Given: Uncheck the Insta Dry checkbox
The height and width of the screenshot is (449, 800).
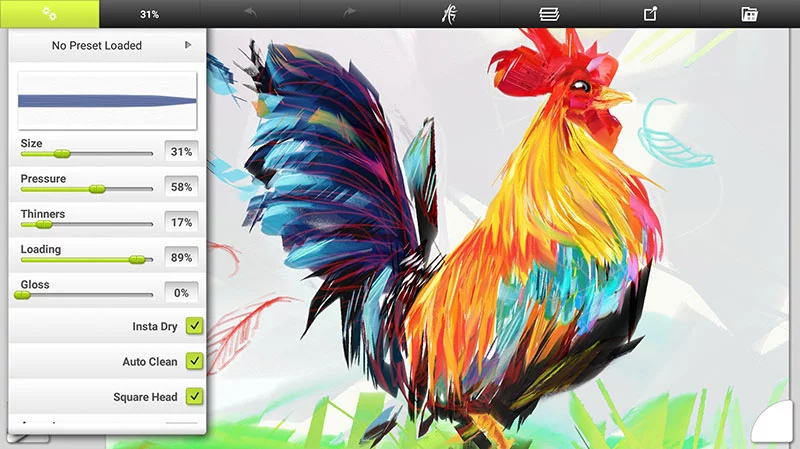Looking at the screenshot, I should click(x=194, y=326).
